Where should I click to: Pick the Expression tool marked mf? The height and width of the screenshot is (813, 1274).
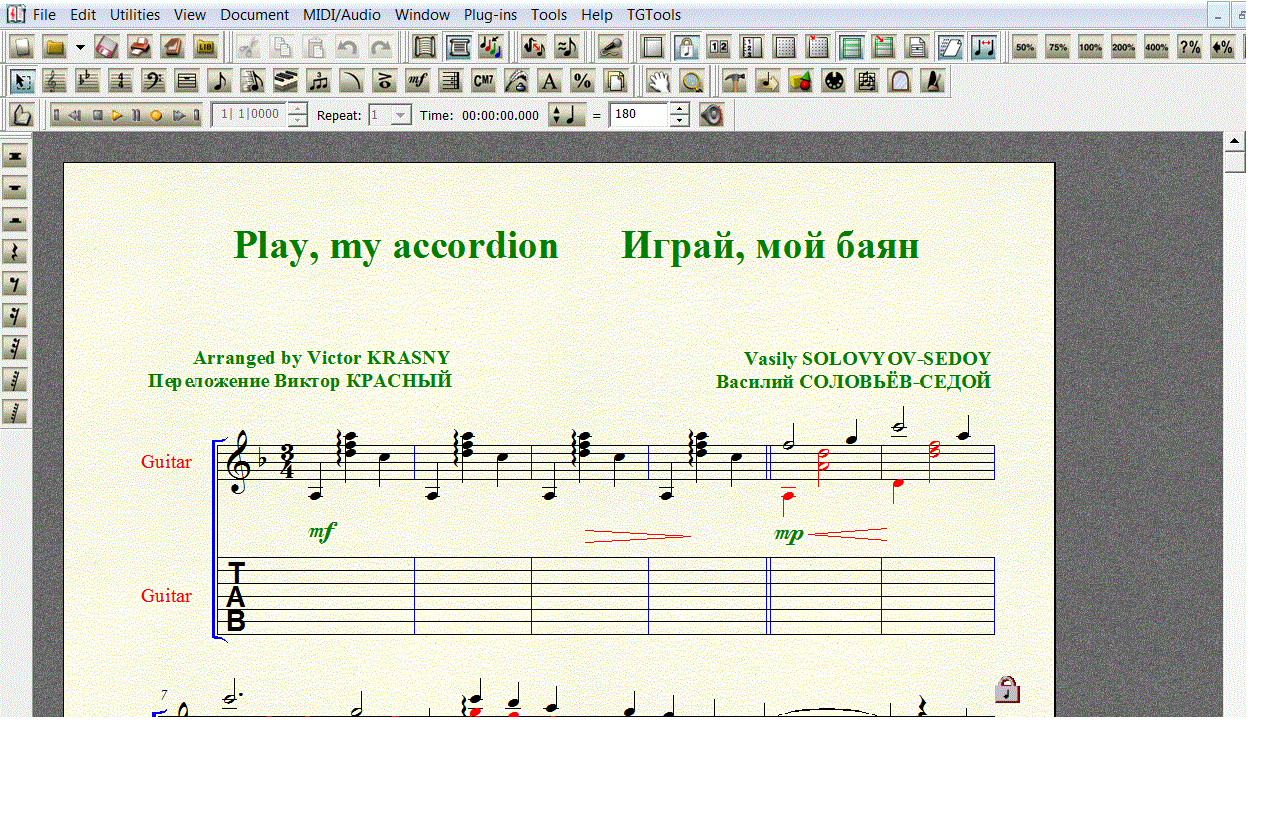click(x=418, y=81)
